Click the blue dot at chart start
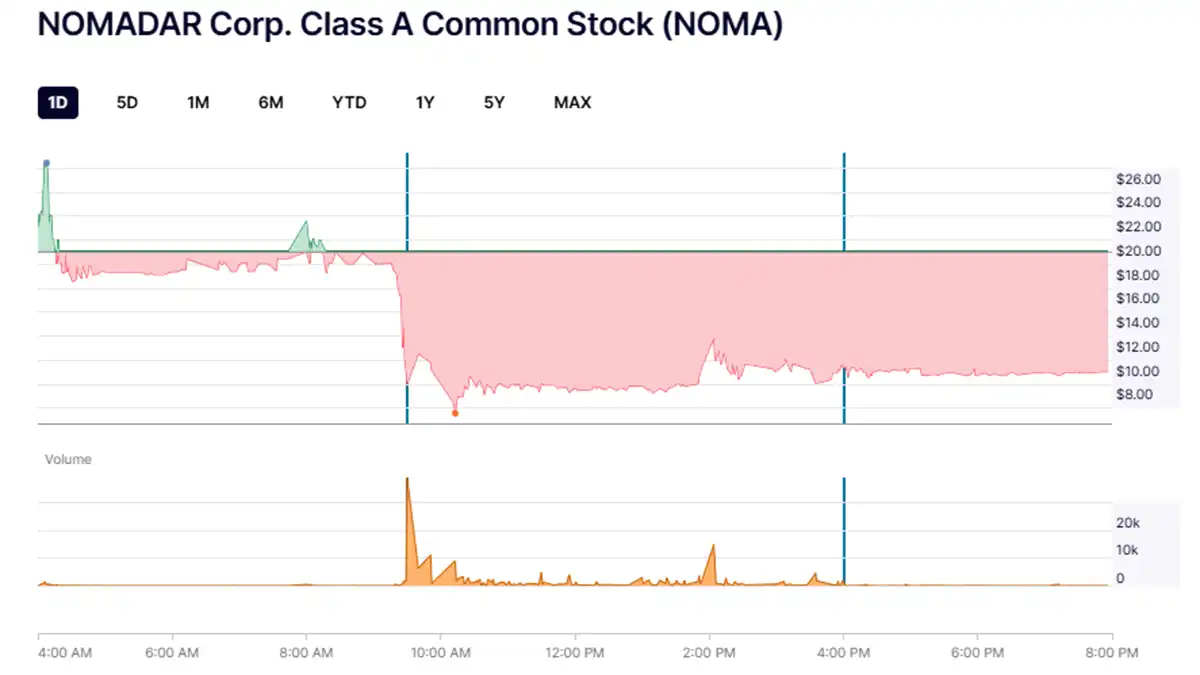The image size is (1200, 675). click(x=45, y=162)
